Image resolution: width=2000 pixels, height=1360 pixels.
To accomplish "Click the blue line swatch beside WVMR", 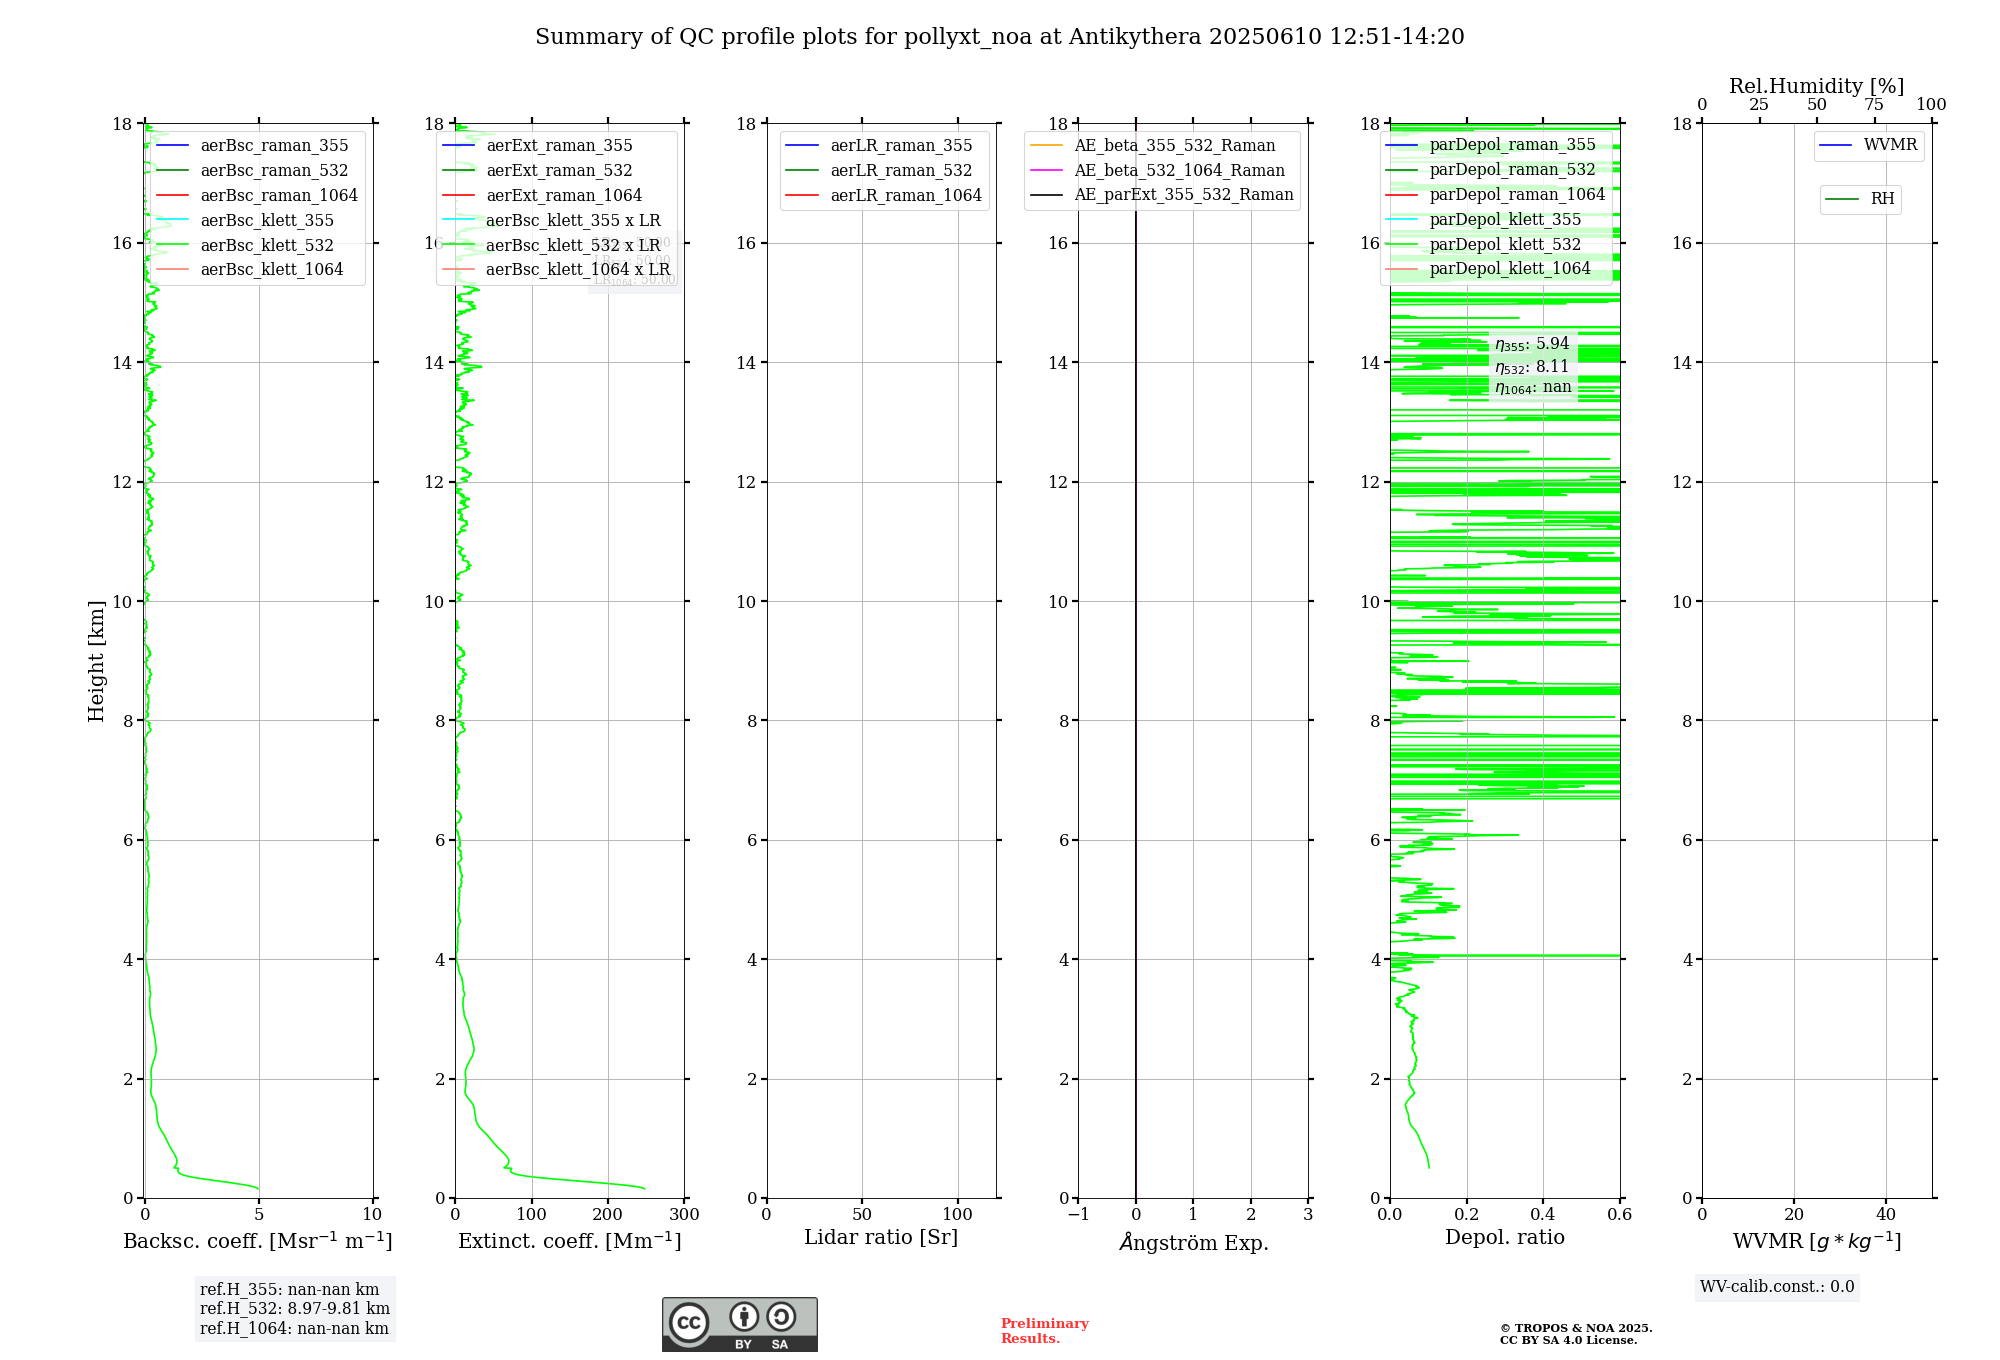I will coord(1836,146).
